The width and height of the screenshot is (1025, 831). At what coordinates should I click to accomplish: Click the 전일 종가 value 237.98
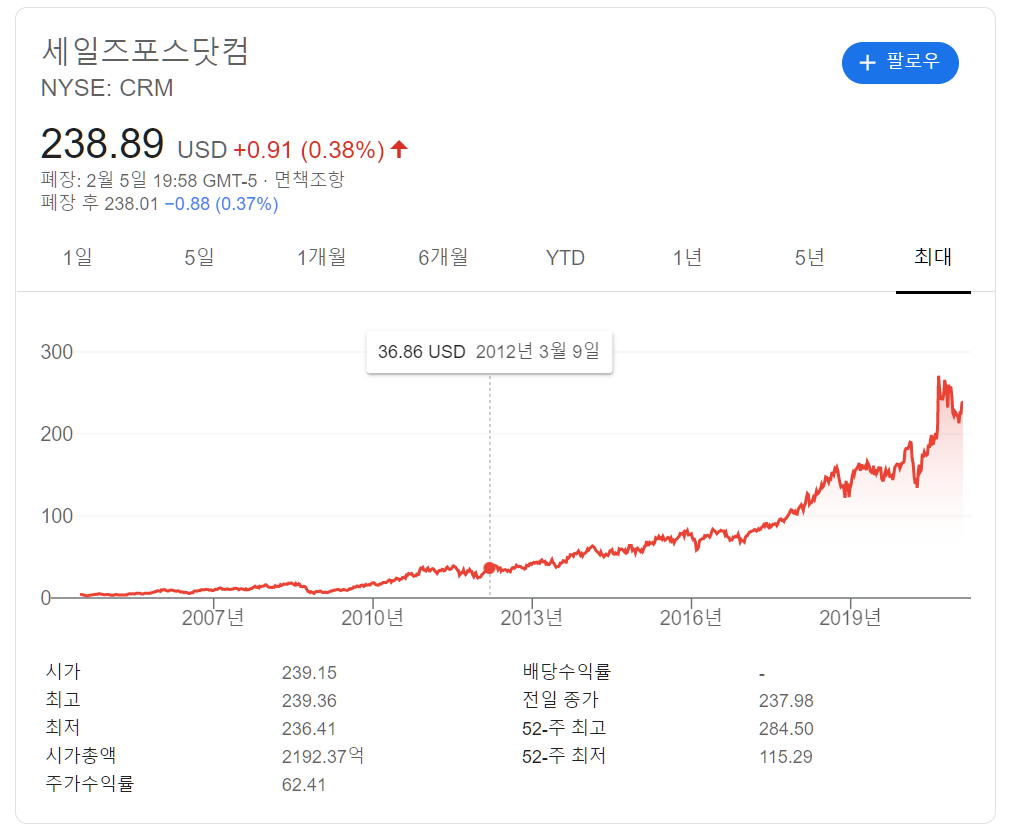786,701
